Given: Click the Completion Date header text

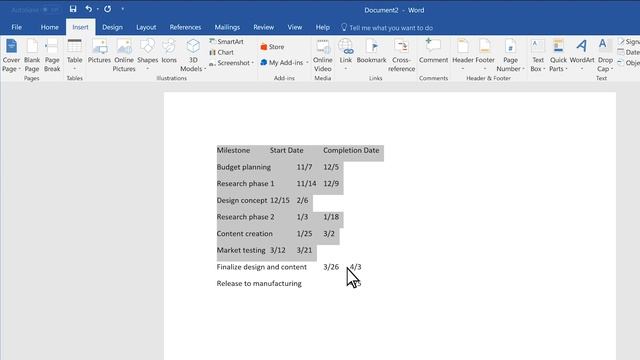Looking at the screenshot, I should click(x=351, y=150).
